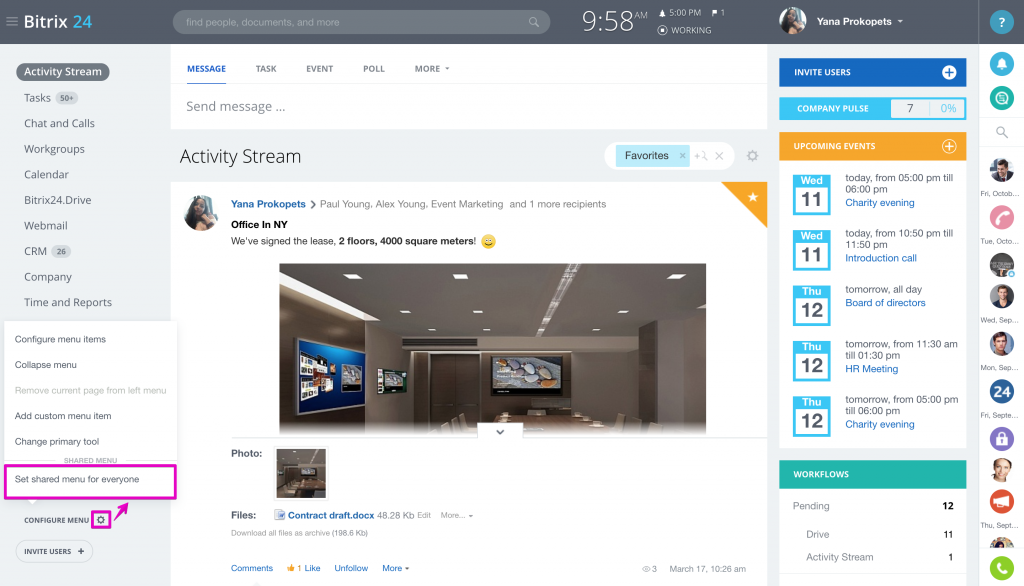Click Unfollow under the post

351,568
